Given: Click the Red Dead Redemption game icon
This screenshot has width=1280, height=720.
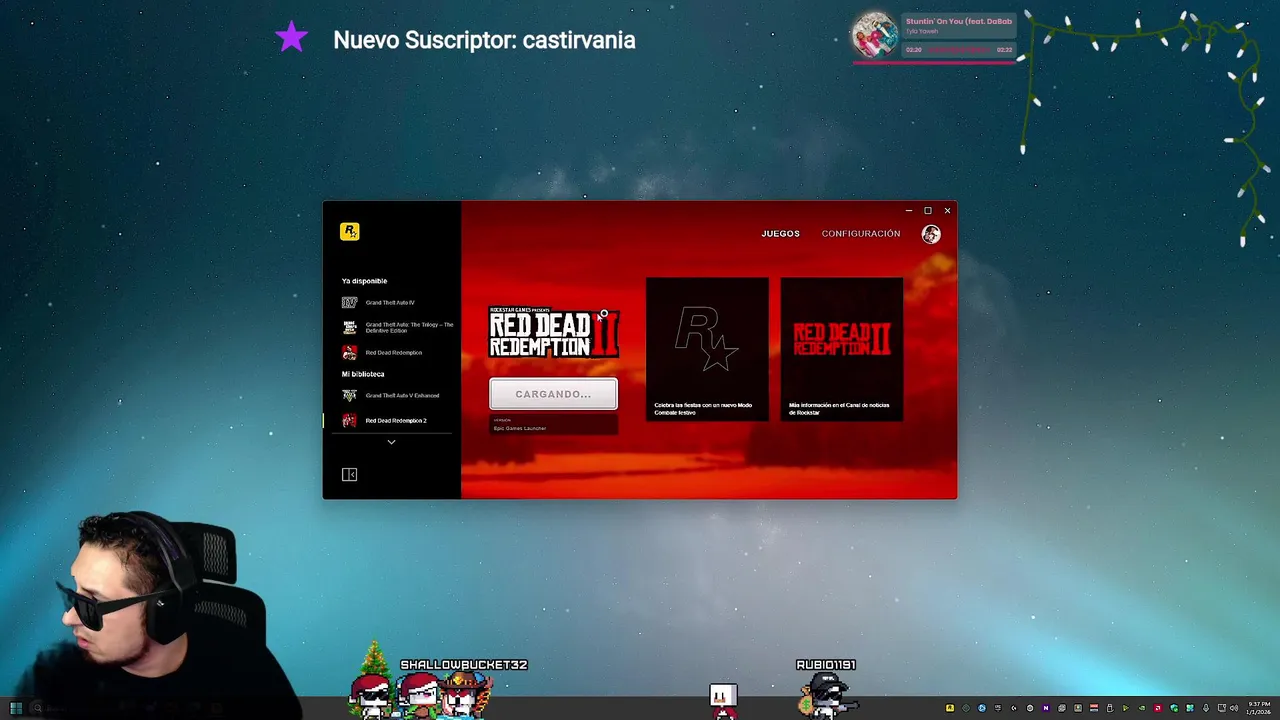Looking at the screenshot, I should (349, 352).
